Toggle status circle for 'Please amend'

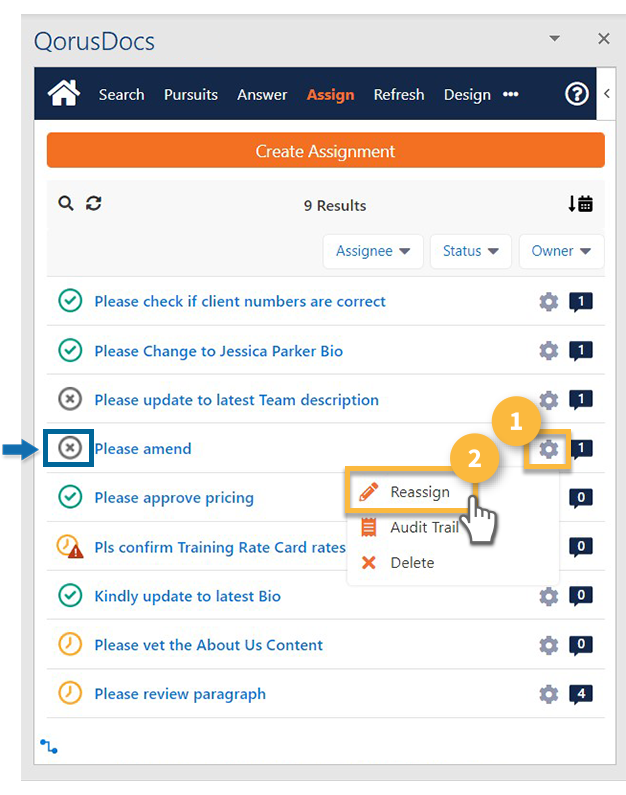point(69,449)
